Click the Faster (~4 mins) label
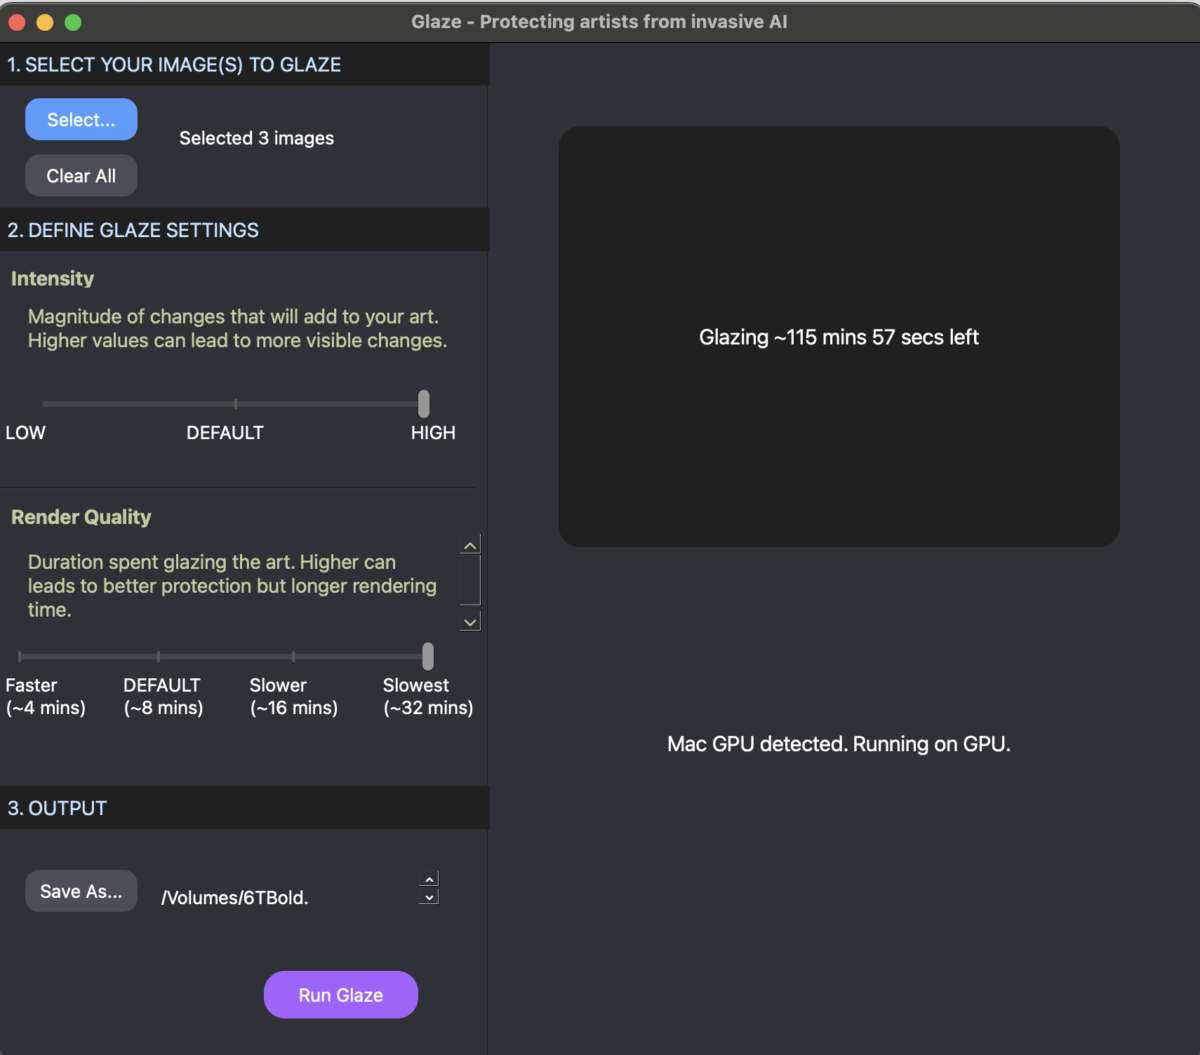The width and height of the screenshot is (1200, 1055). click(x=46, y=697)
